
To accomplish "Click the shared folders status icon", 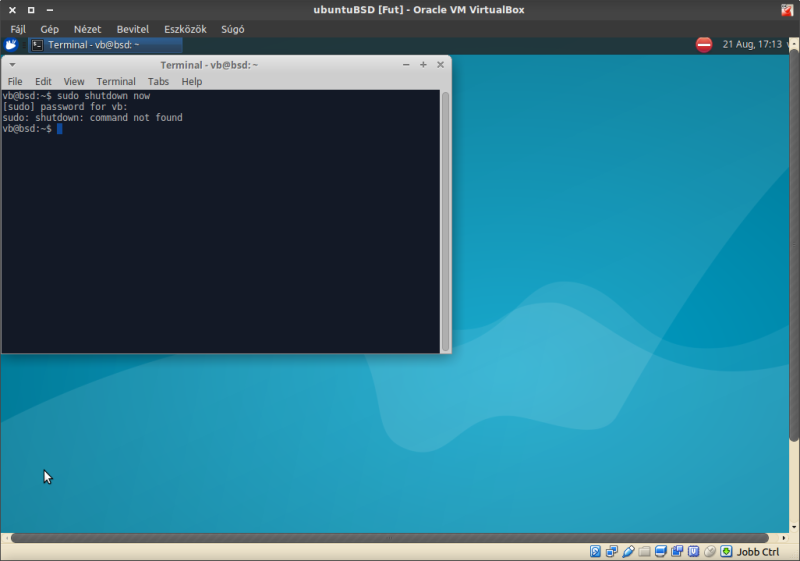I will pyautogui.click(x=644, y=551).
